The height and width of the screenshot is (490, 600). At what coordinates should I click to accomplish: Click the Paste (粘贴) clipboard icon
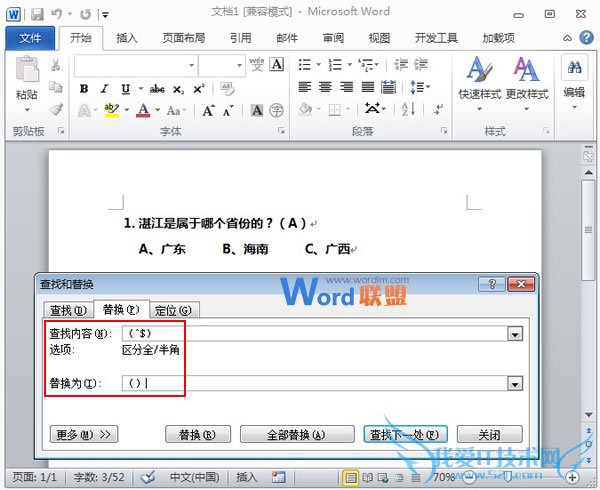click(x=27, y=78)
